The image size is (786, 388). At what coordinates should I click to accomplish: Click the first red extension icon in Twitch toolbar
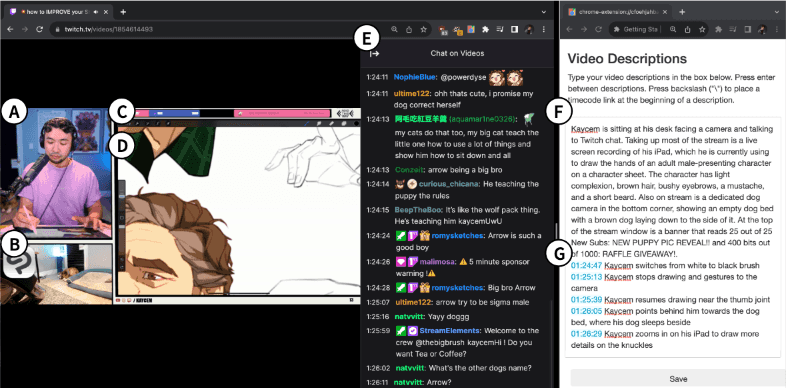tap(443, 30)
